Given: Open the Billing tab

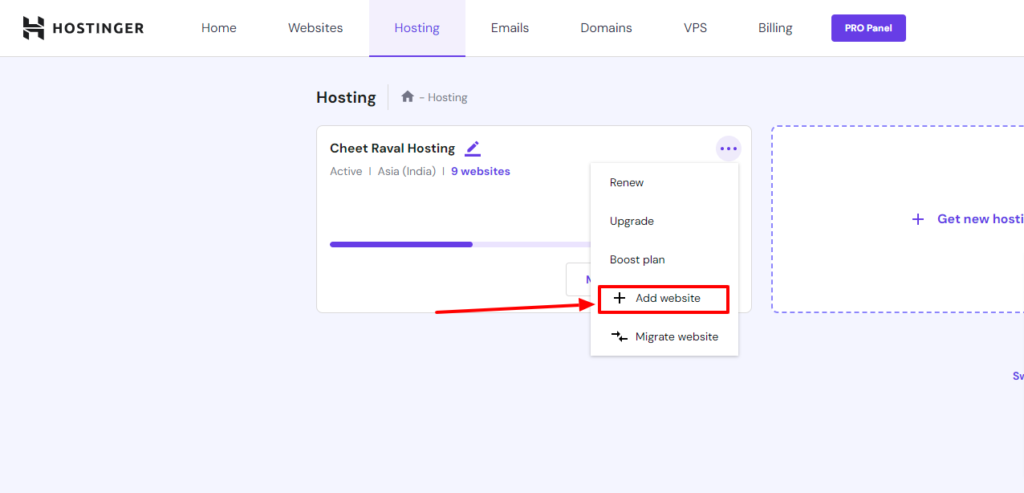Looking at the screenshot, I should point(775,28).
